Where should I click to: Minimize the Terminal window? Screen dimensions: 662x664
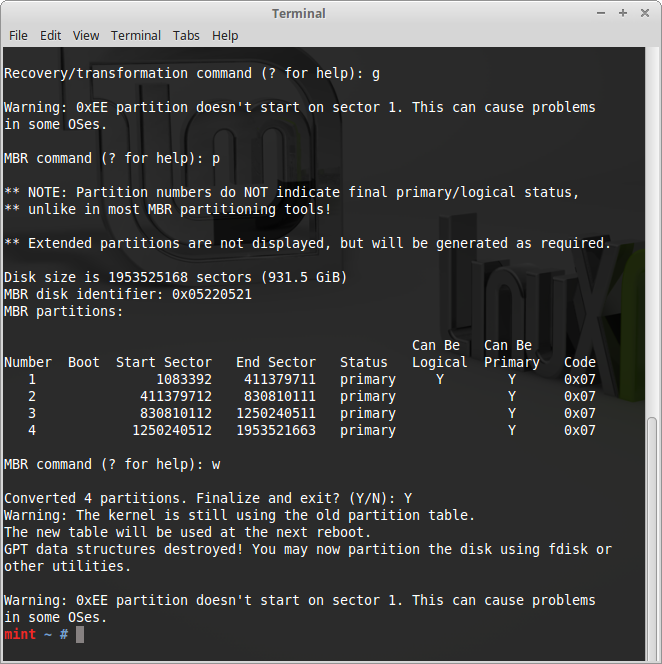[601, 13]
